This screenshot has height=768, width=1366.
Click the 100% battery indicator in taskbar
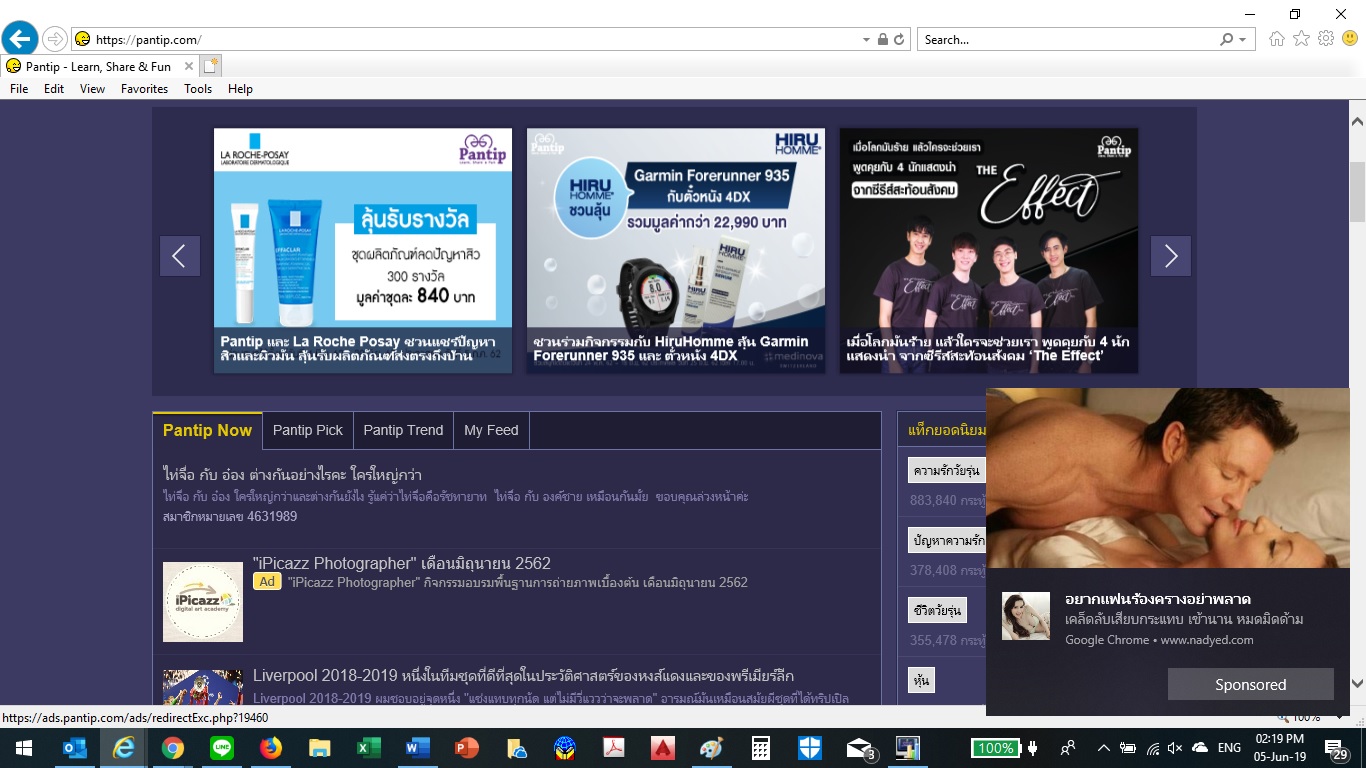click(x=996, y=748)
